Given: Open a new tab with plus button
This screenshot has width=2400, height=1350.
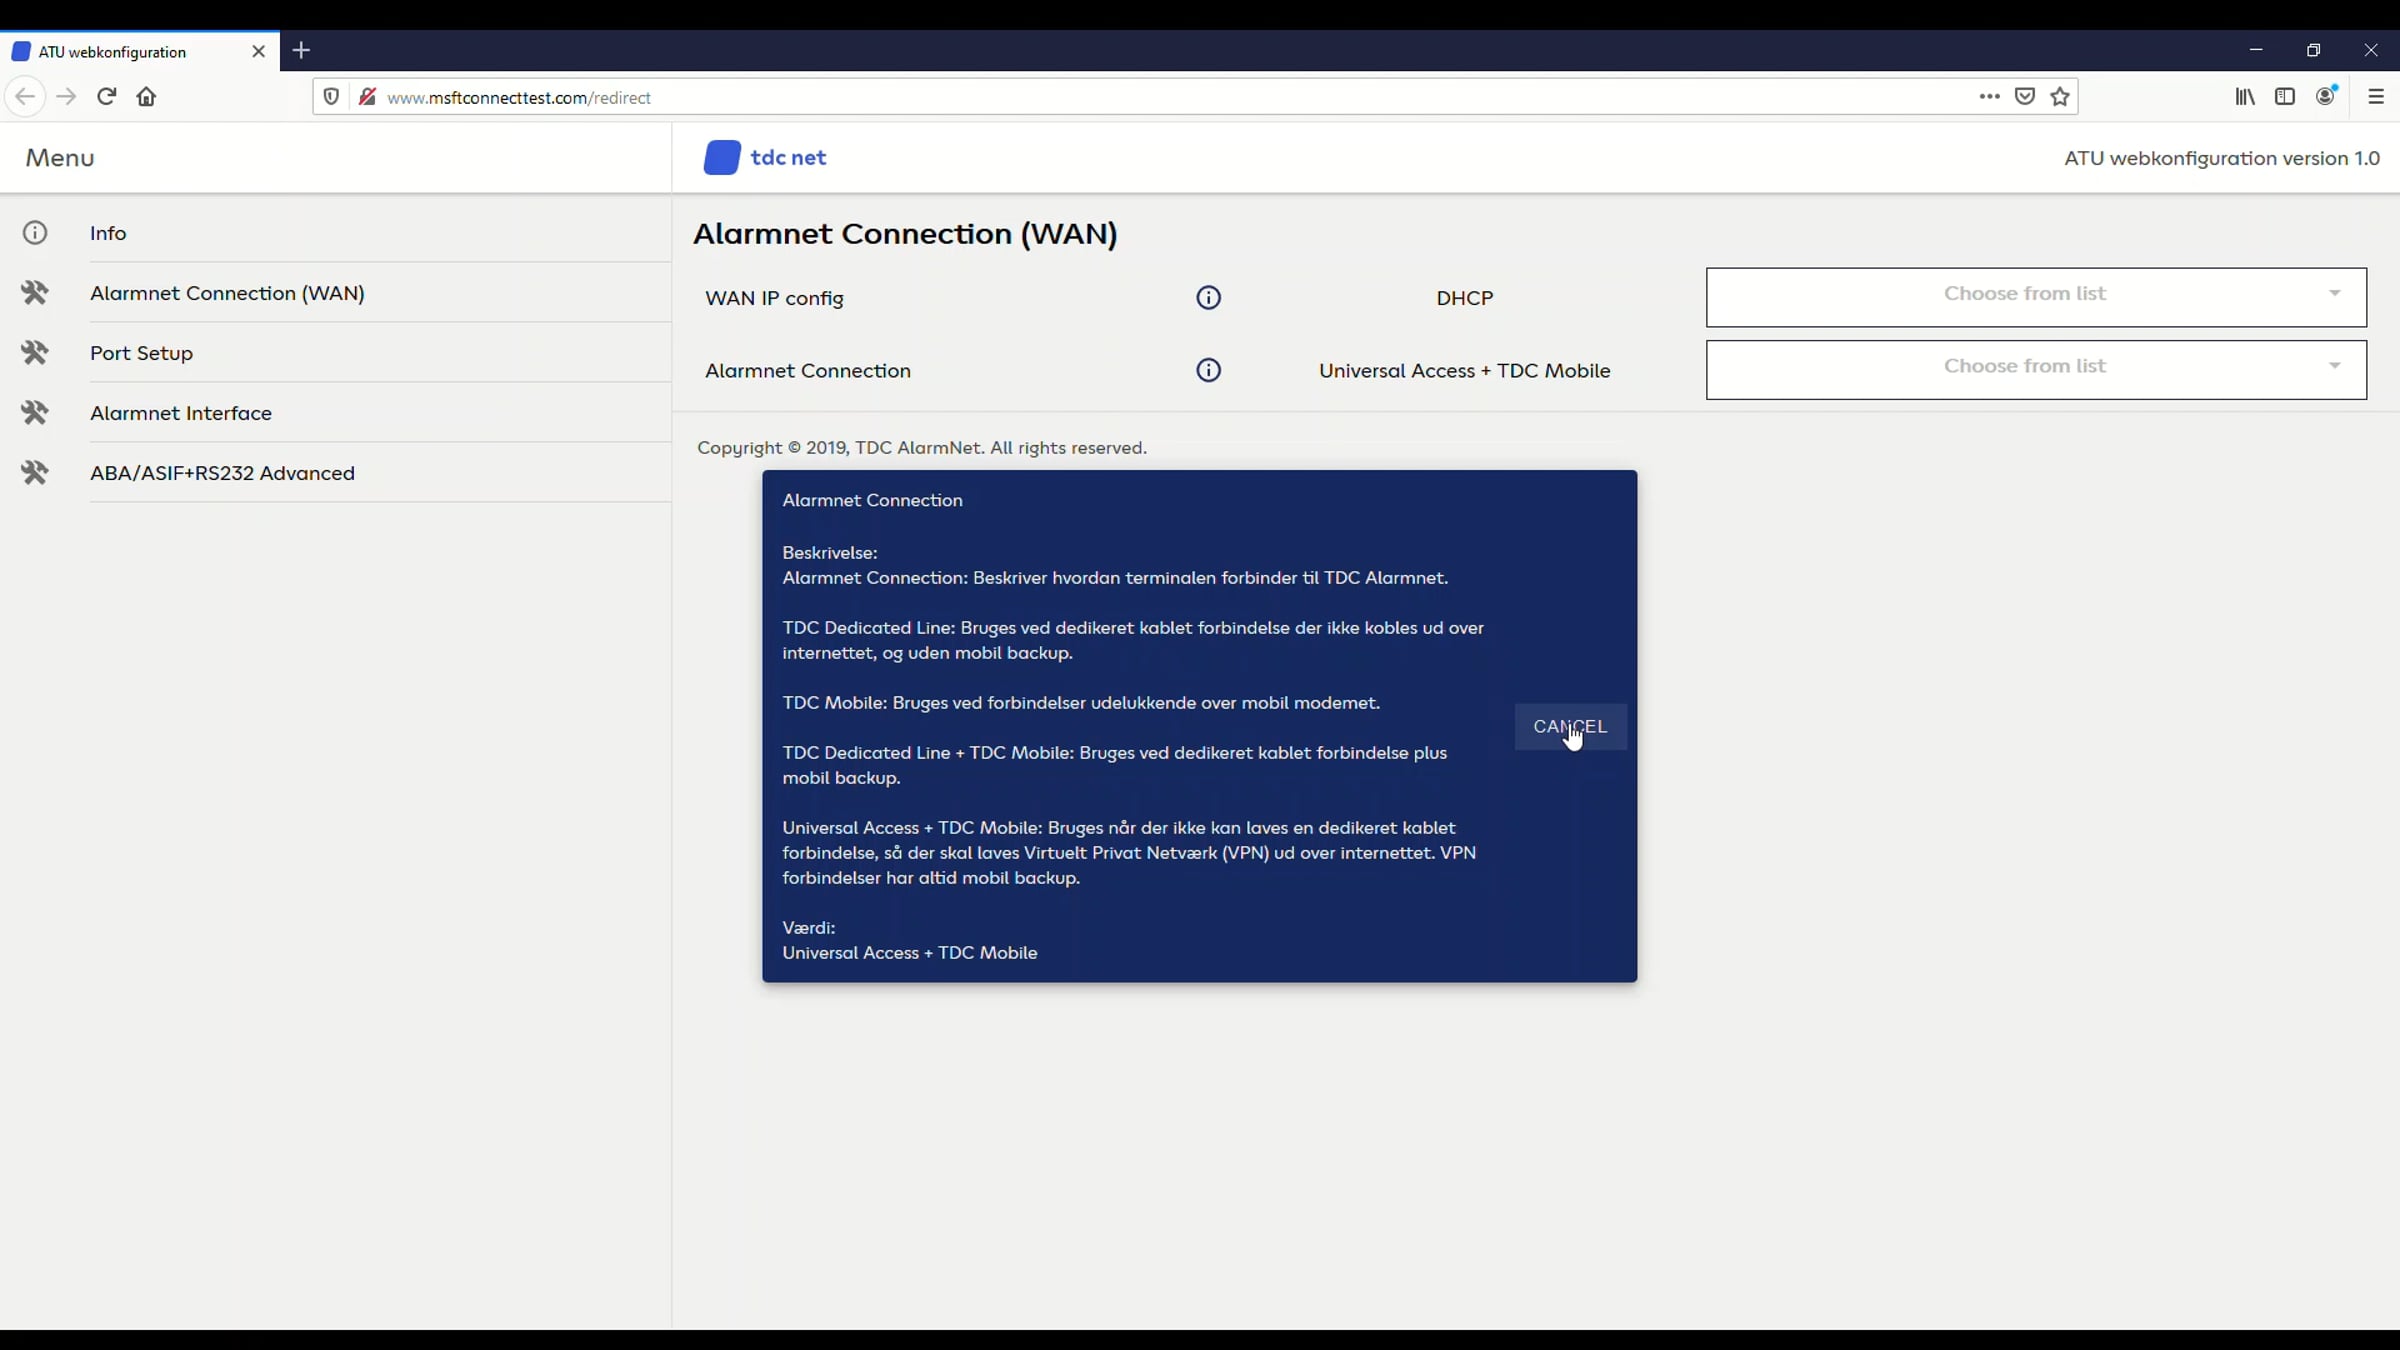Looking at the screenshot, I should (301, 51).
